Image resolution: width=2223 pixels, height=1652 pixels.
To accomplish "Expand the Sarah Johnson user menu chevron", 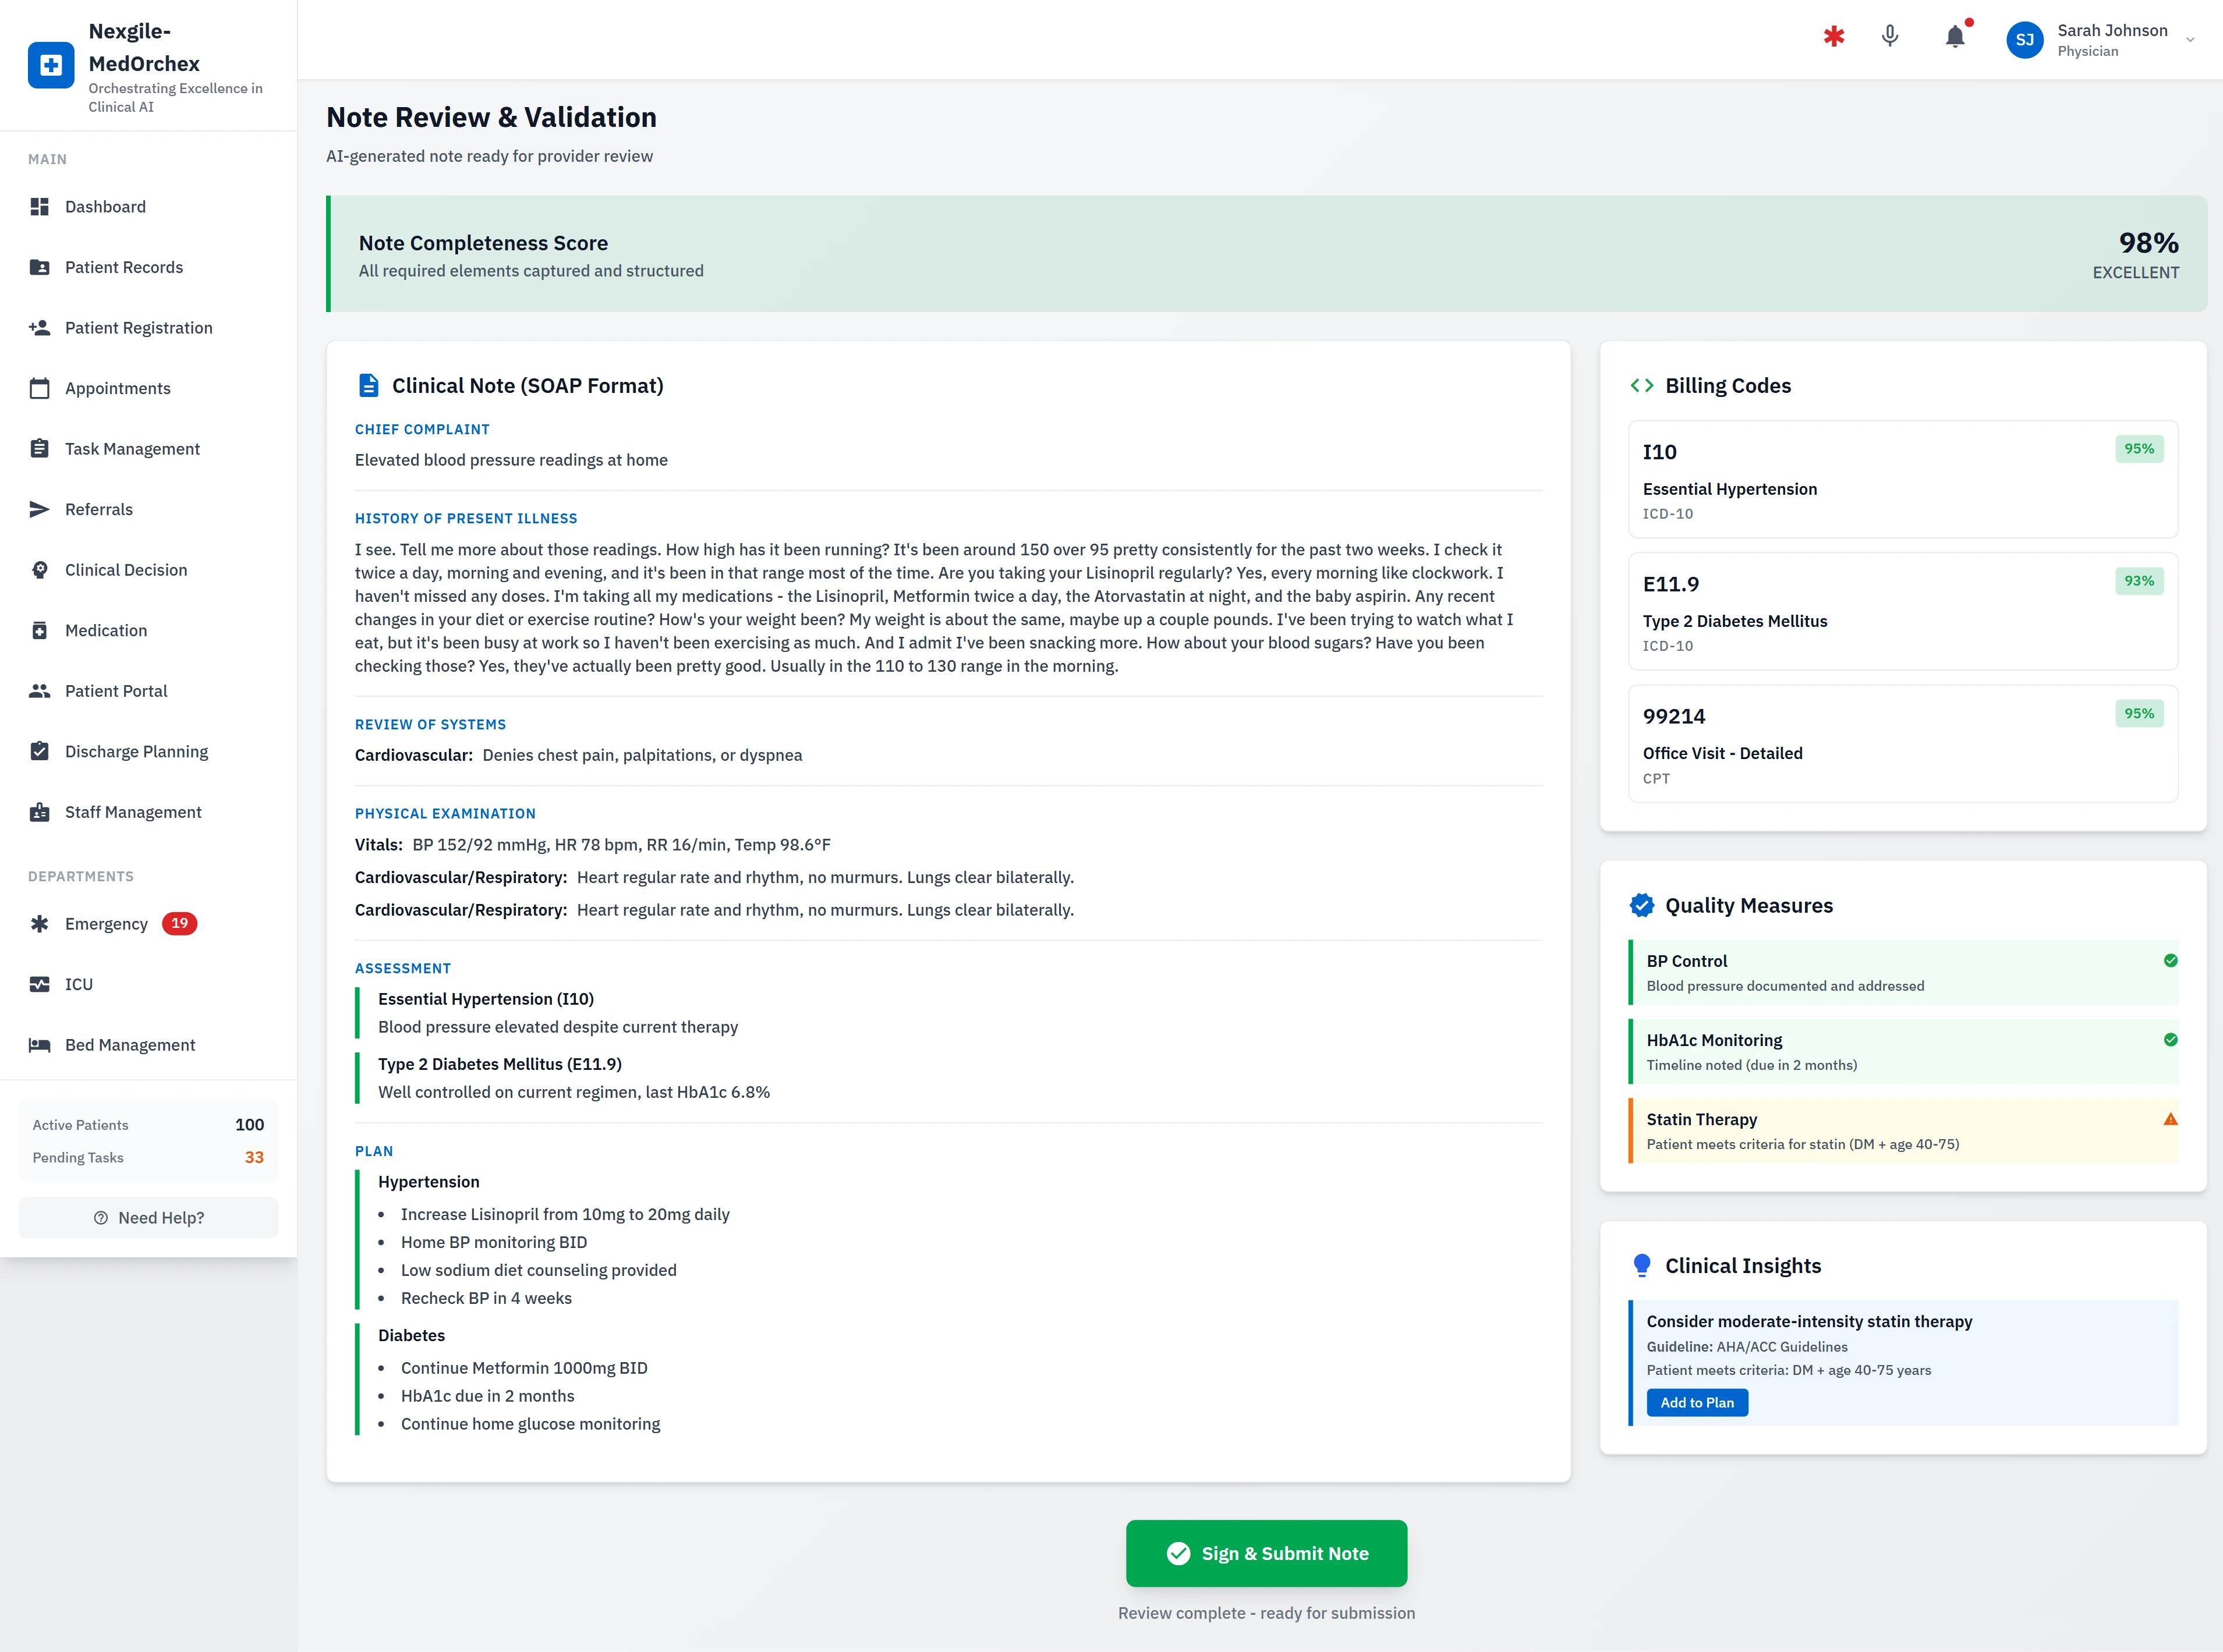I will [x=2190, y=40].
